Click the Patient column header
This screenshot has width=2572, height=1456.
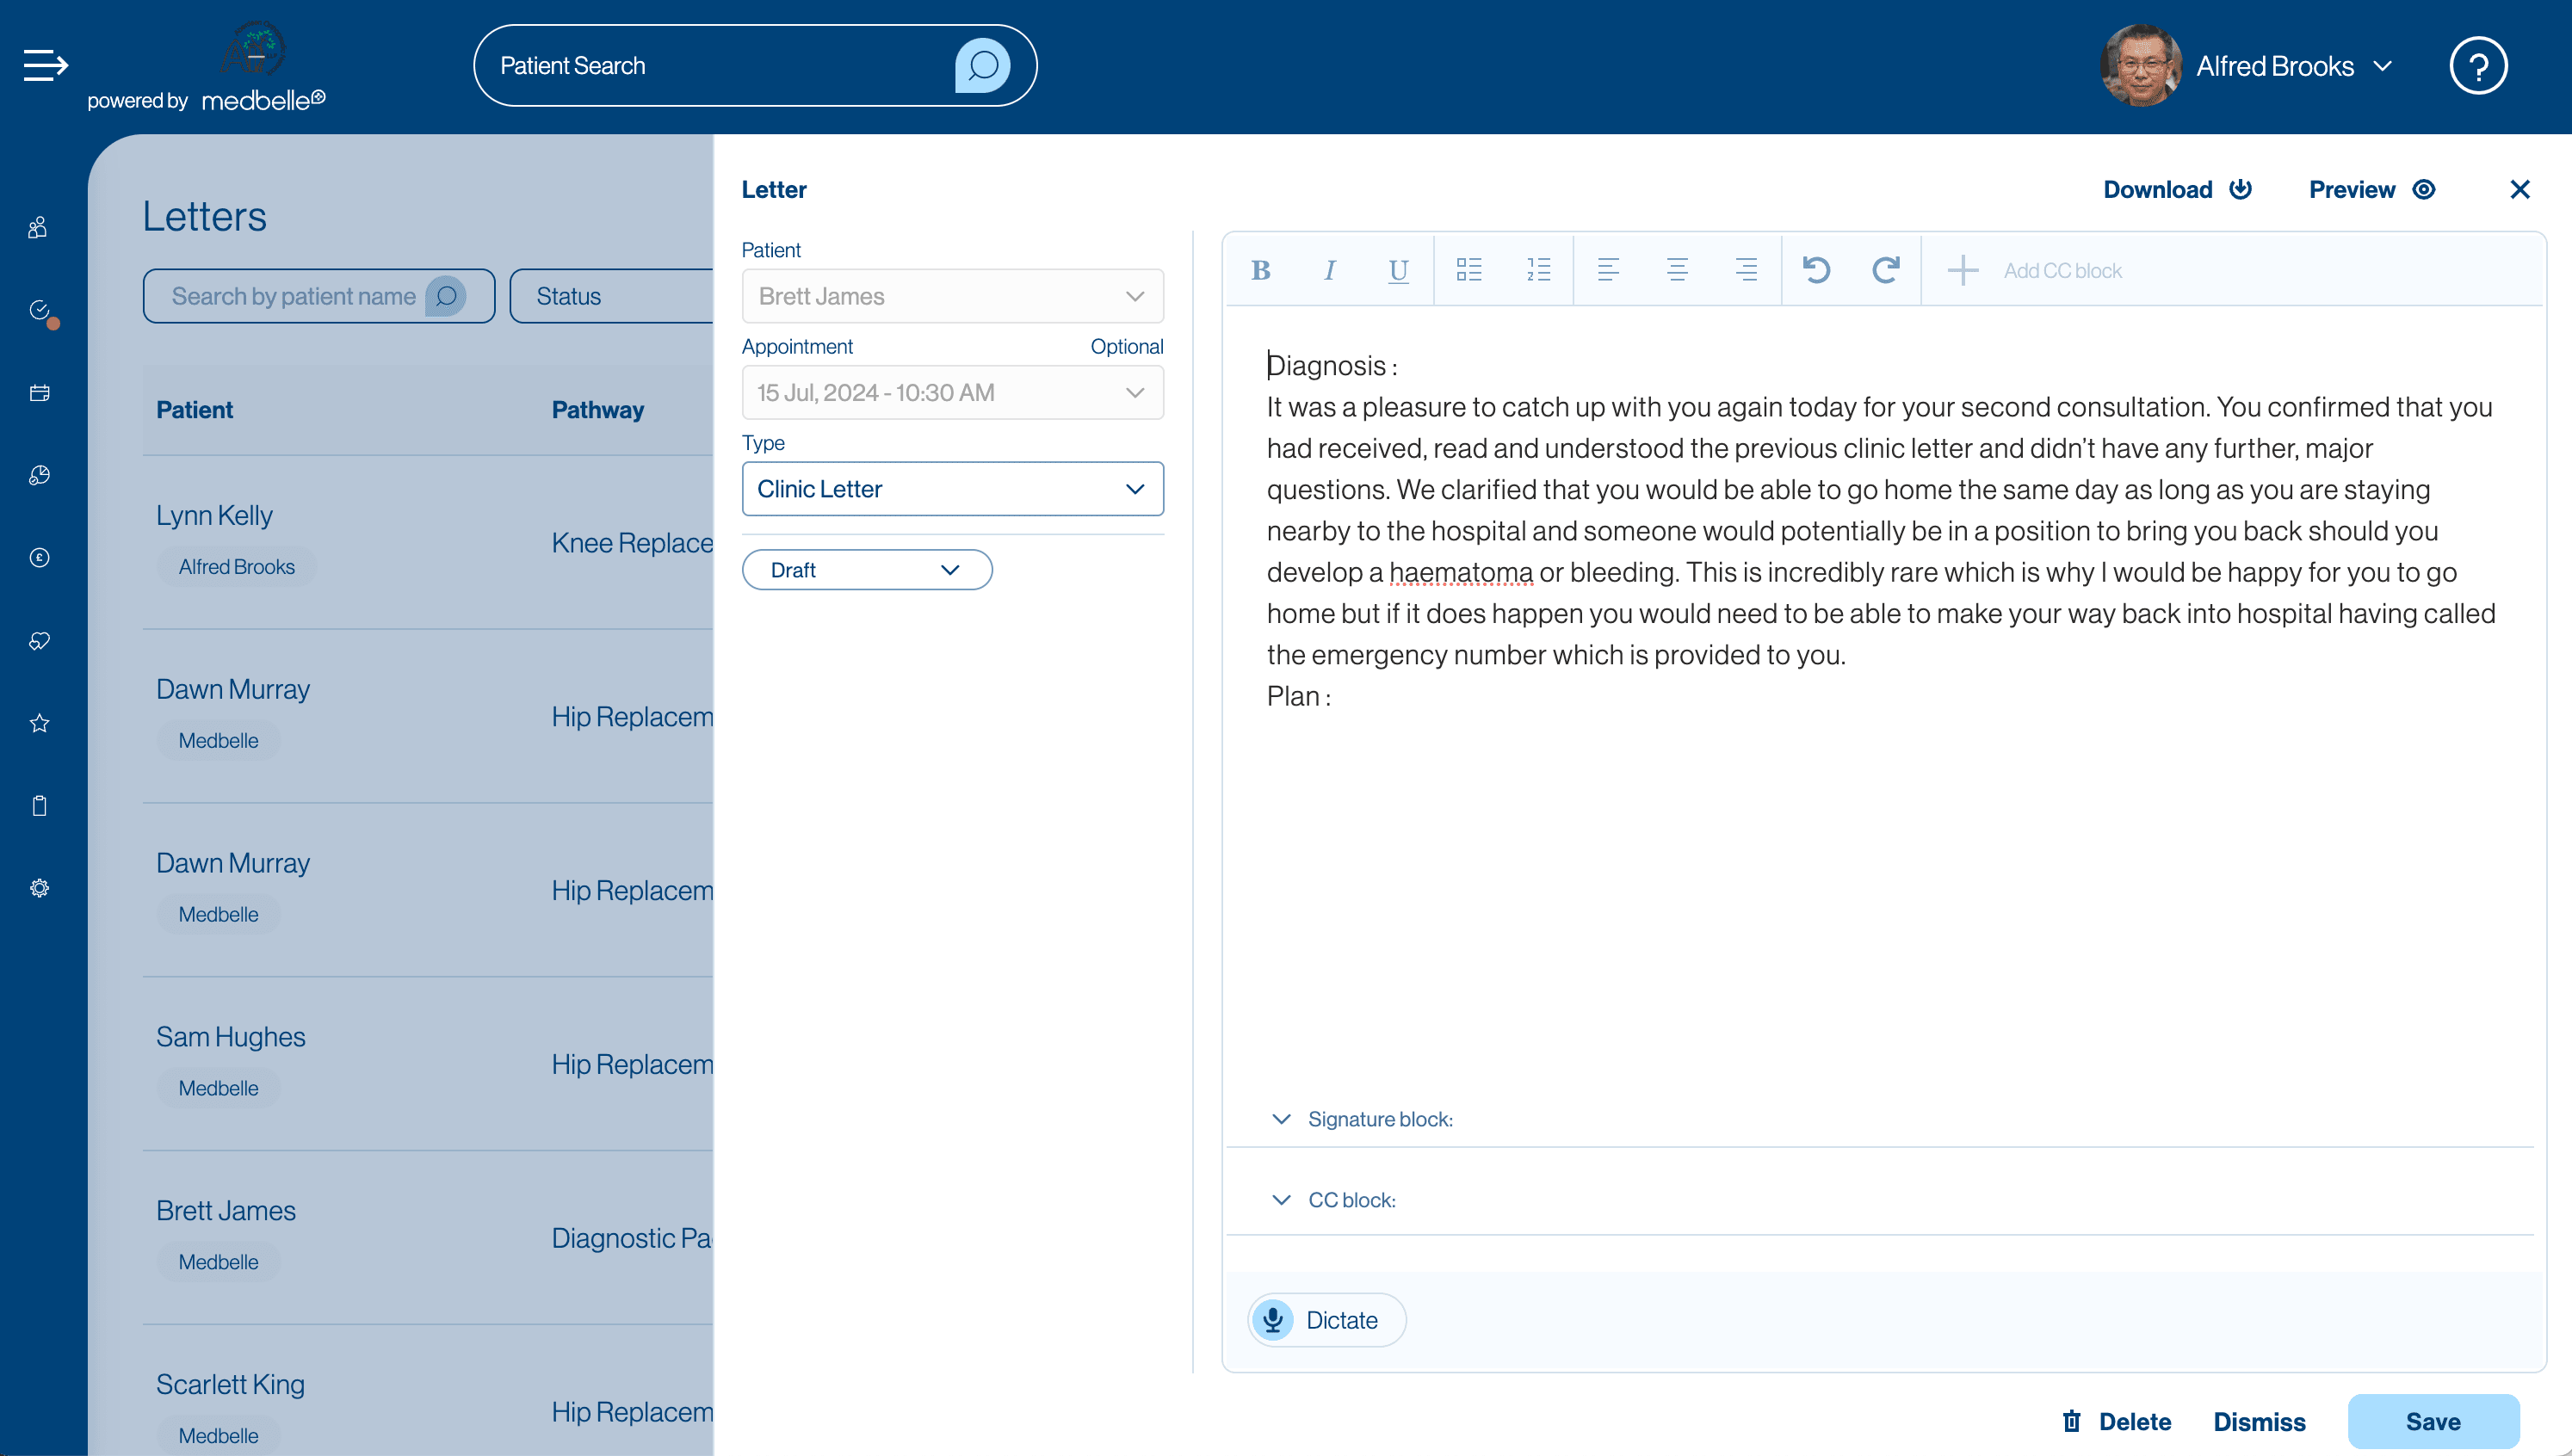(194, 410)
